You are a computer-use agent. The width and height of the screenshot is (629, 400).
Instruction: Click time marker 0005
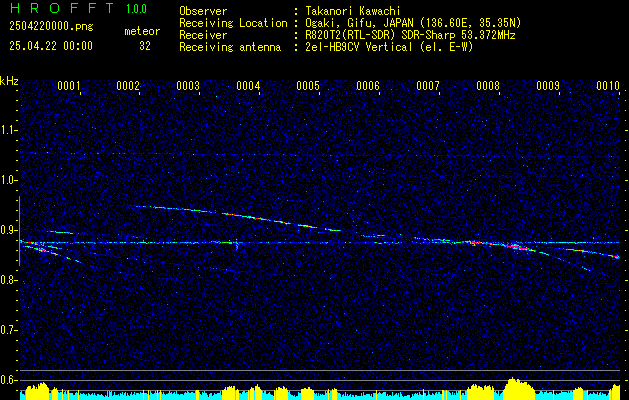click(x=308, y=86)
